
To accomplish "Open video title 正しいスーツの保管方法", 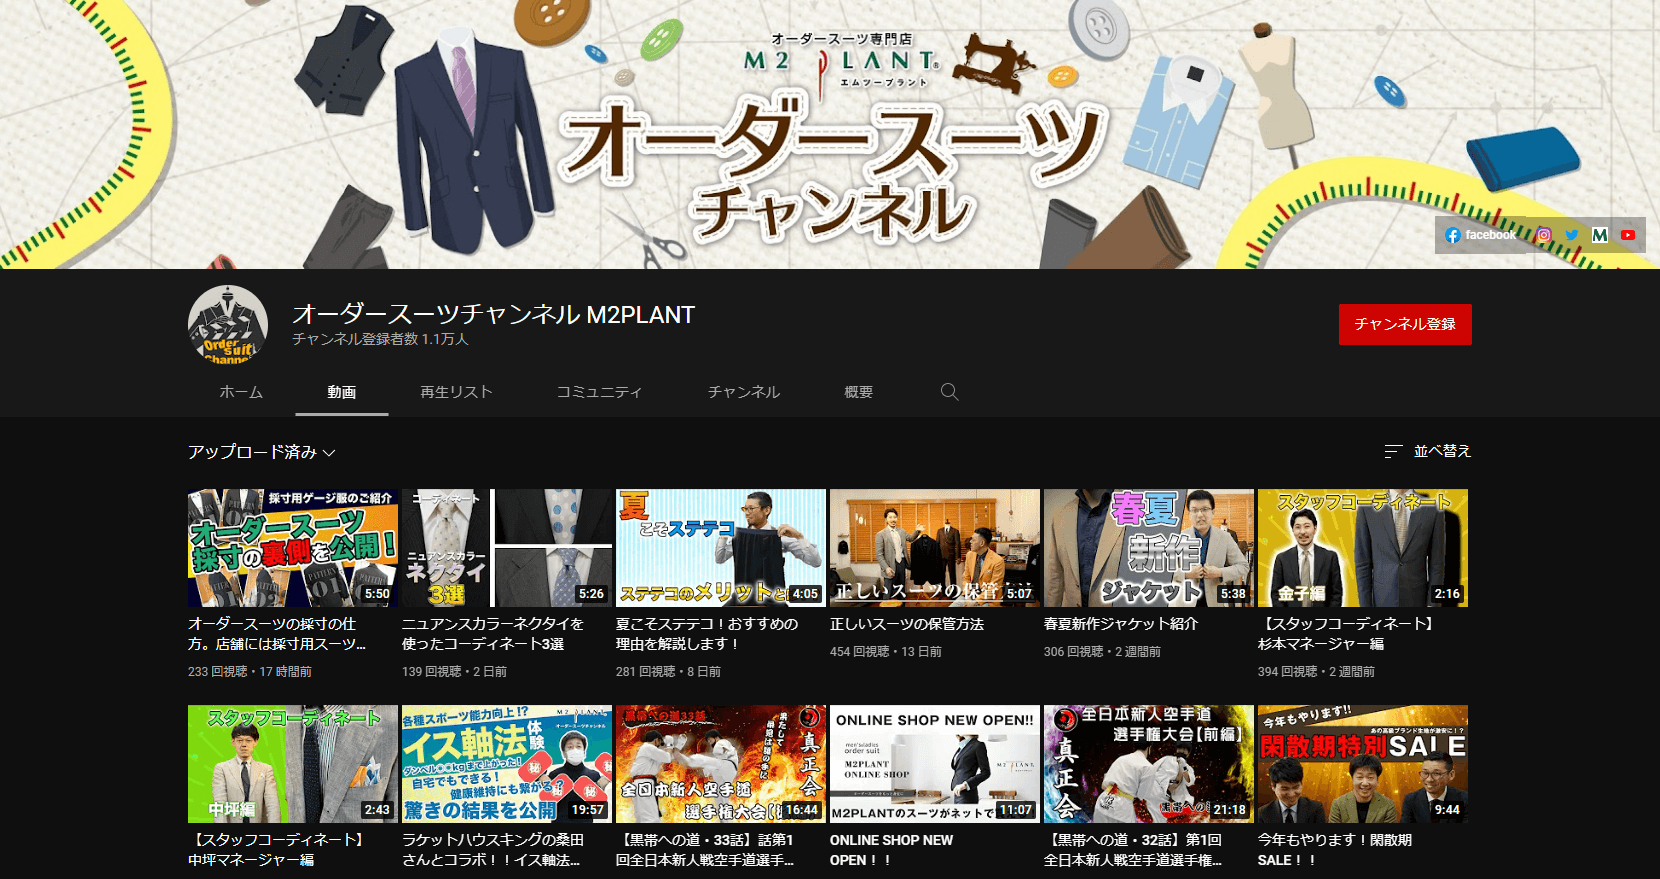I will (x=907, y=624).
